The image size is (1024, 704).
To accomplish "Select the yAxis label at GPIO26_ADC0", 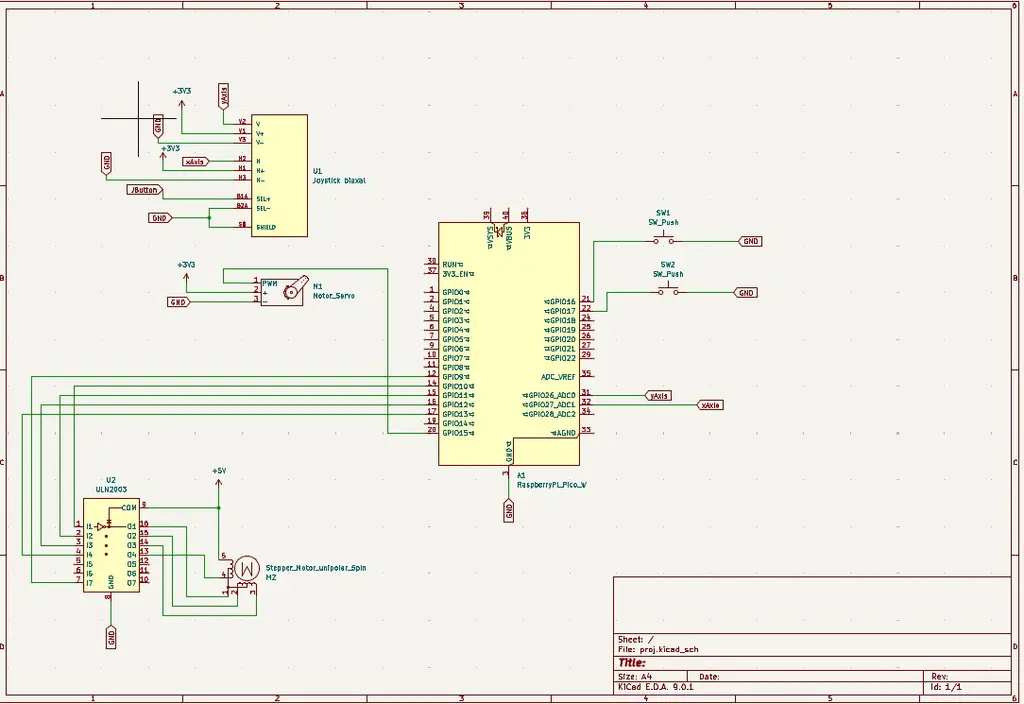I will [658, 396].
